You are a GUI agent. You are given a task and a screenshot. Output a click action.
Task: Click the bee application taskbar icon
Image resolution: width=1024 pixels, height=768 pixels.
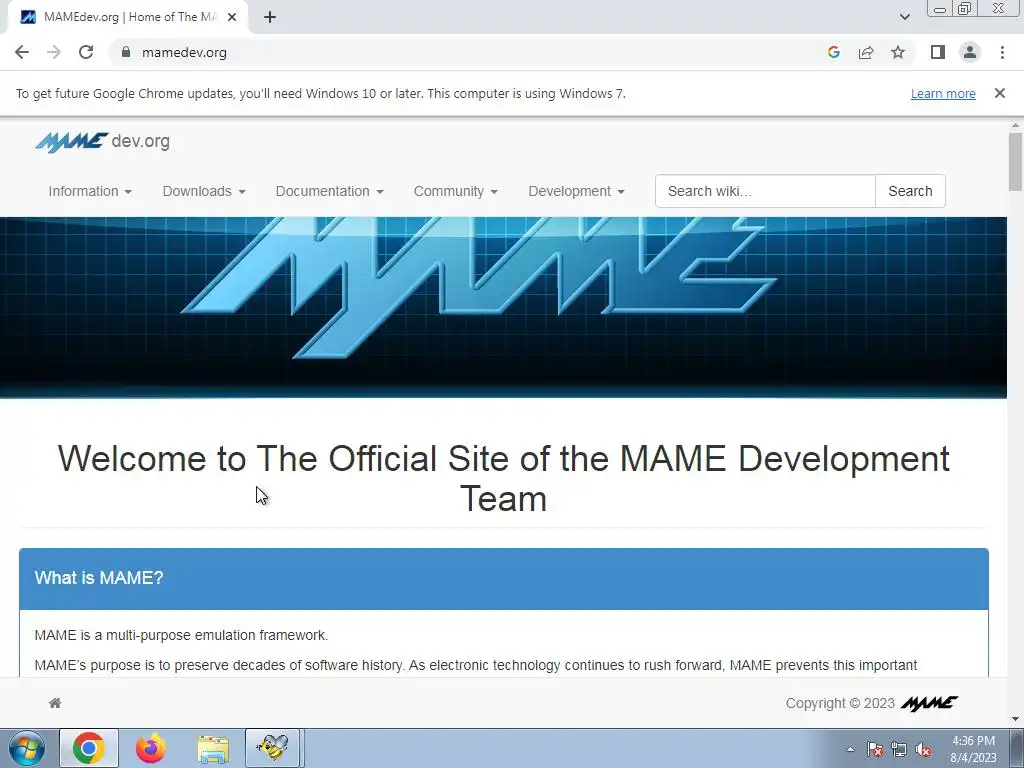click(x=272, y=748)
